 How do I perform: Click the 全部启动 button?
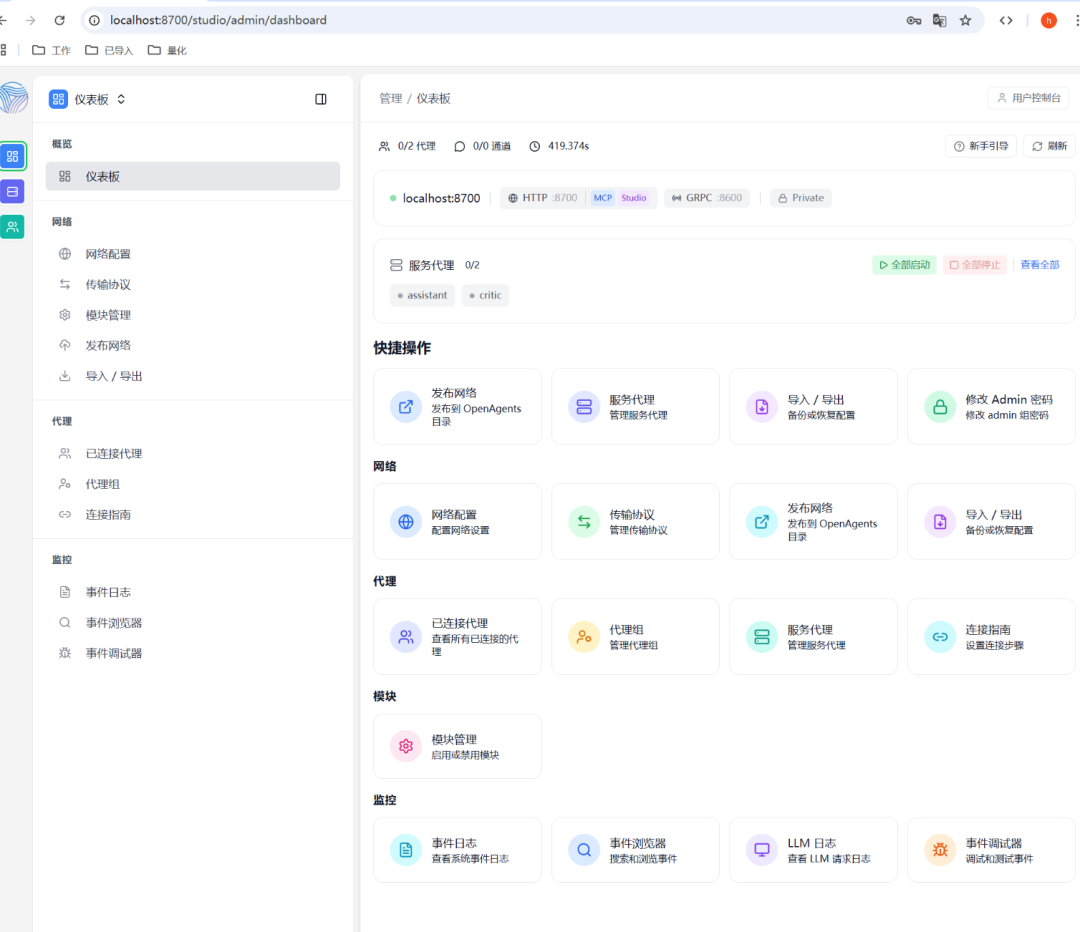(904, 265)
